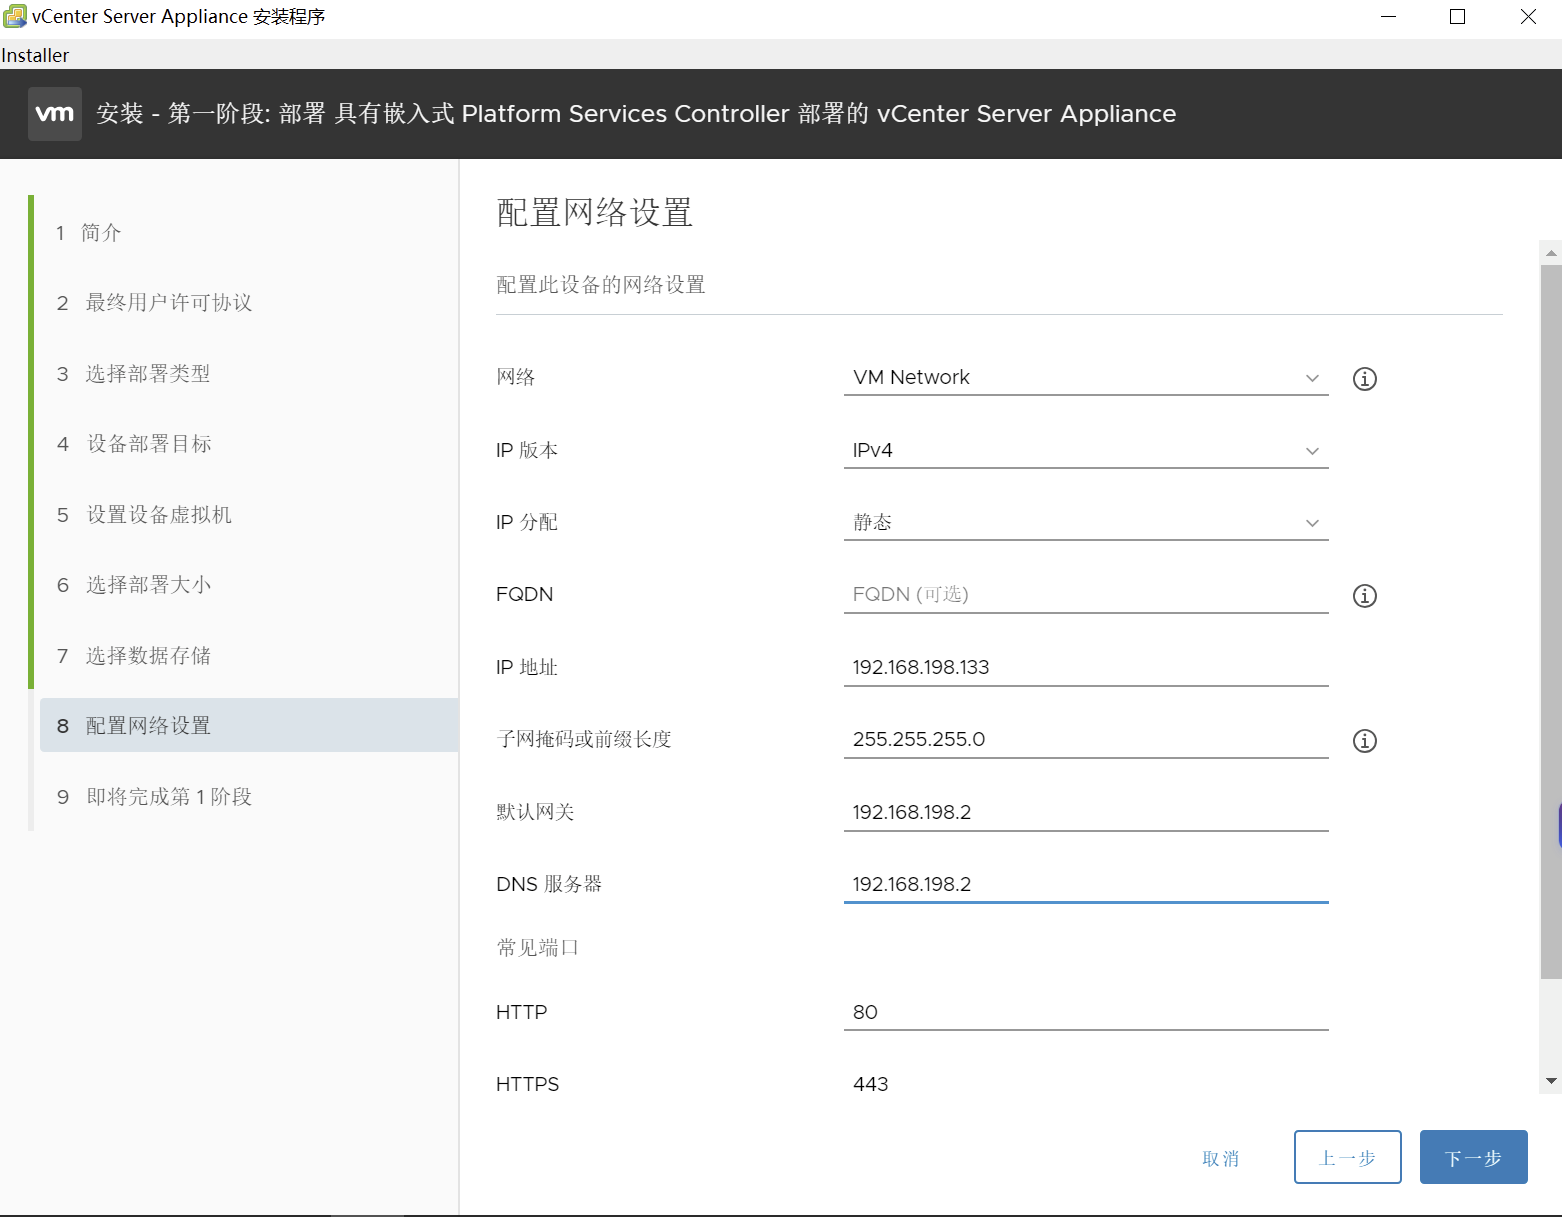Viewport: 1562px width, 1217px height.
Task: Click the scrollbar down arrow
Action: click(x=1551, y=1081)
